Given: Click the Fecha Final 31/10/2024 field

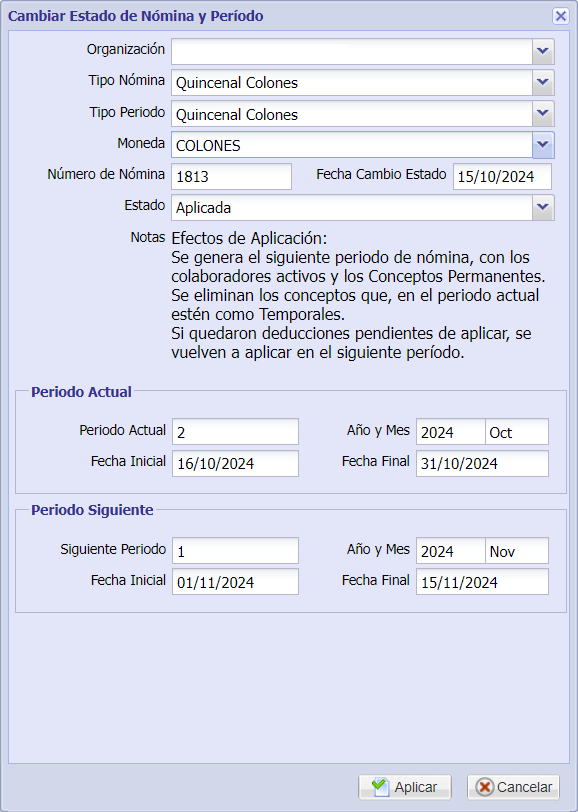Looking at the screenshot, I should pos(482,463).
